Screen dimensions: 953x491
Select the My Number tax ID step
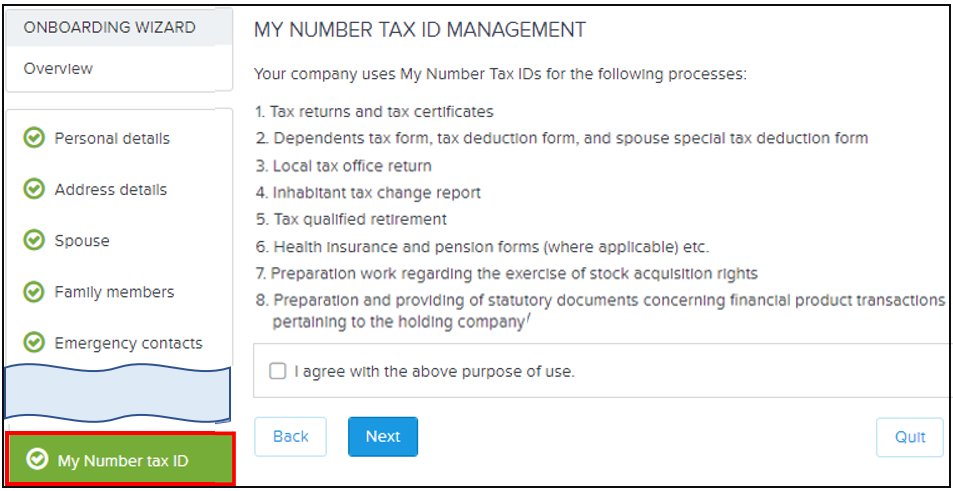pyautogui.click(x=123, y=461)
